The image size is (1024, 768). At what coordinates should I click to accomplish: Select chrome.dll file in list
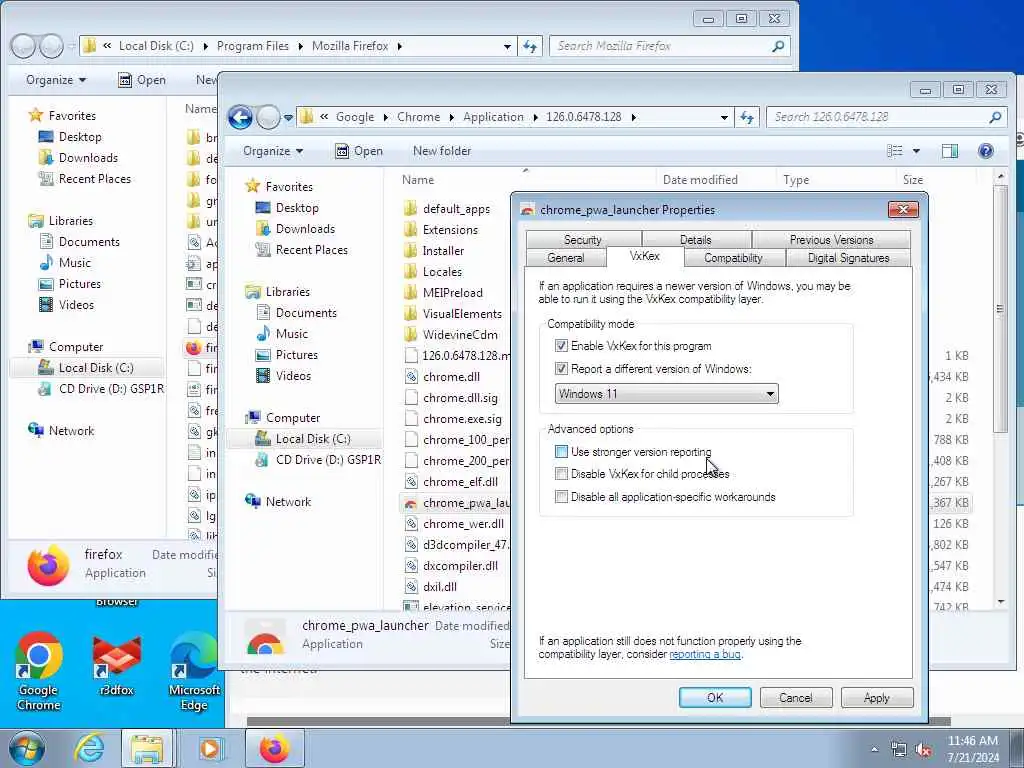pos(451,377)
